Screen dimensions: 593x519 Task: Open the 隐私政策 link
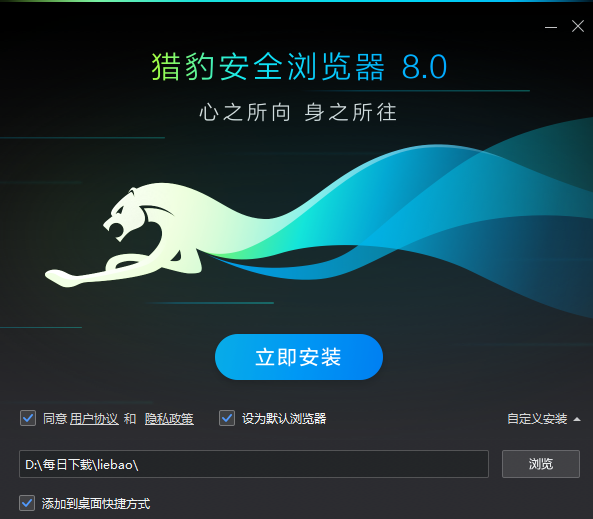169,419
